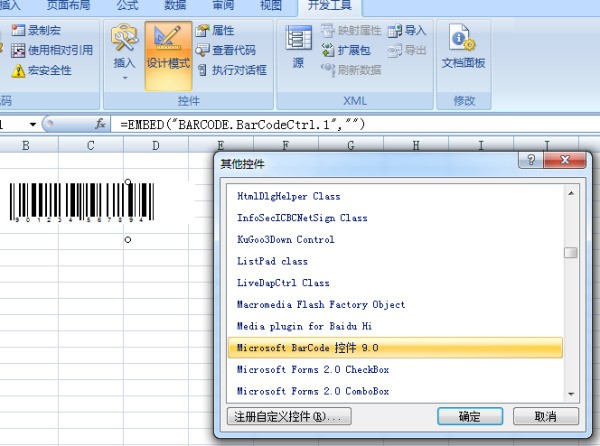The image size is (600, 446).
Task: Switch to the 视图 ribbon tab
Action: tap(270, 6)
